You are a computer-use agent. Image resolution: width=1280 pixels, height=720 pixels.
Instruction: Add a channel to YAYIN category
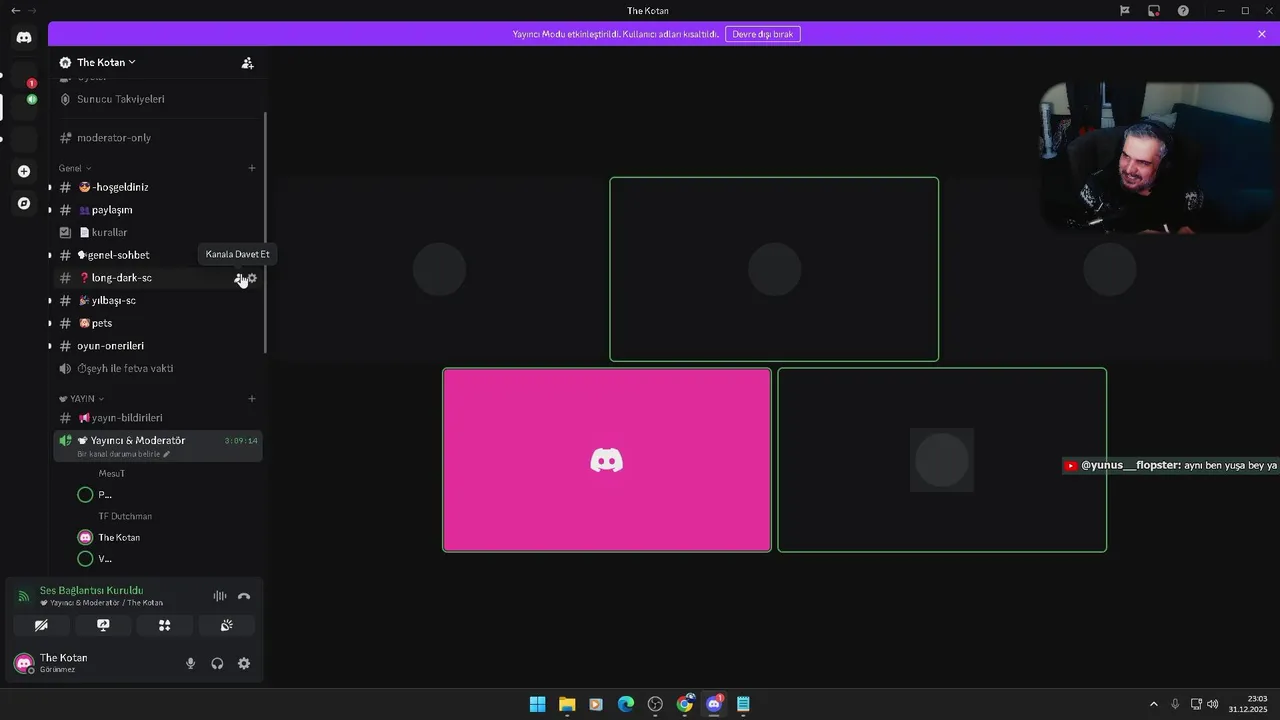click(252, 399)
